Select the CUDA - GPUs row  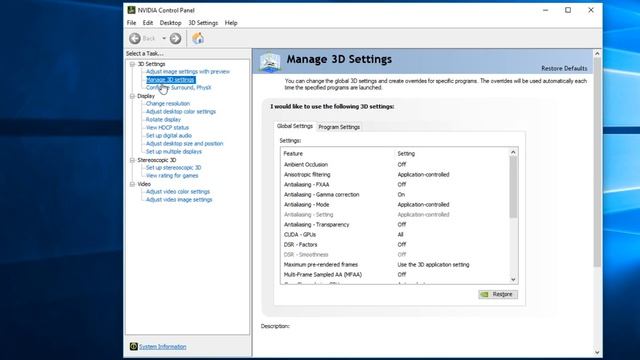[395, 234]
